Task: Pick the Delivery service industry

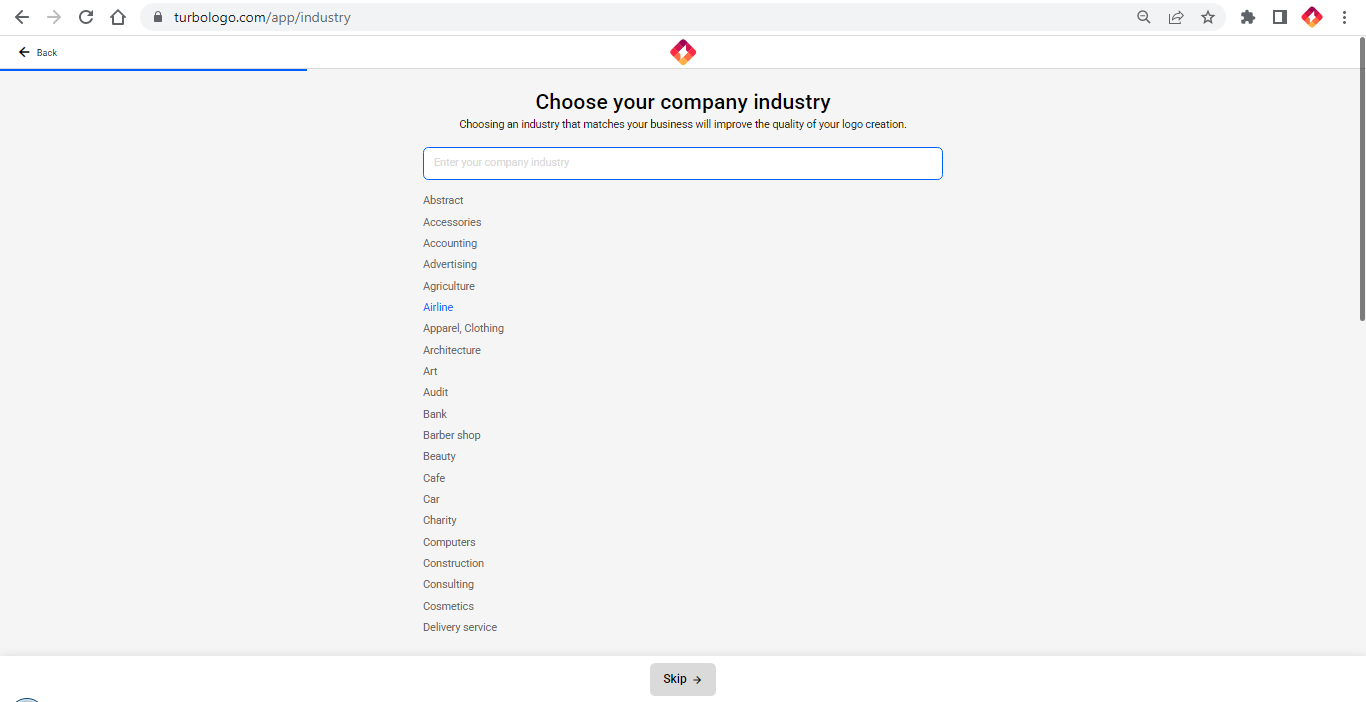Action: click(x=460, y=627)
